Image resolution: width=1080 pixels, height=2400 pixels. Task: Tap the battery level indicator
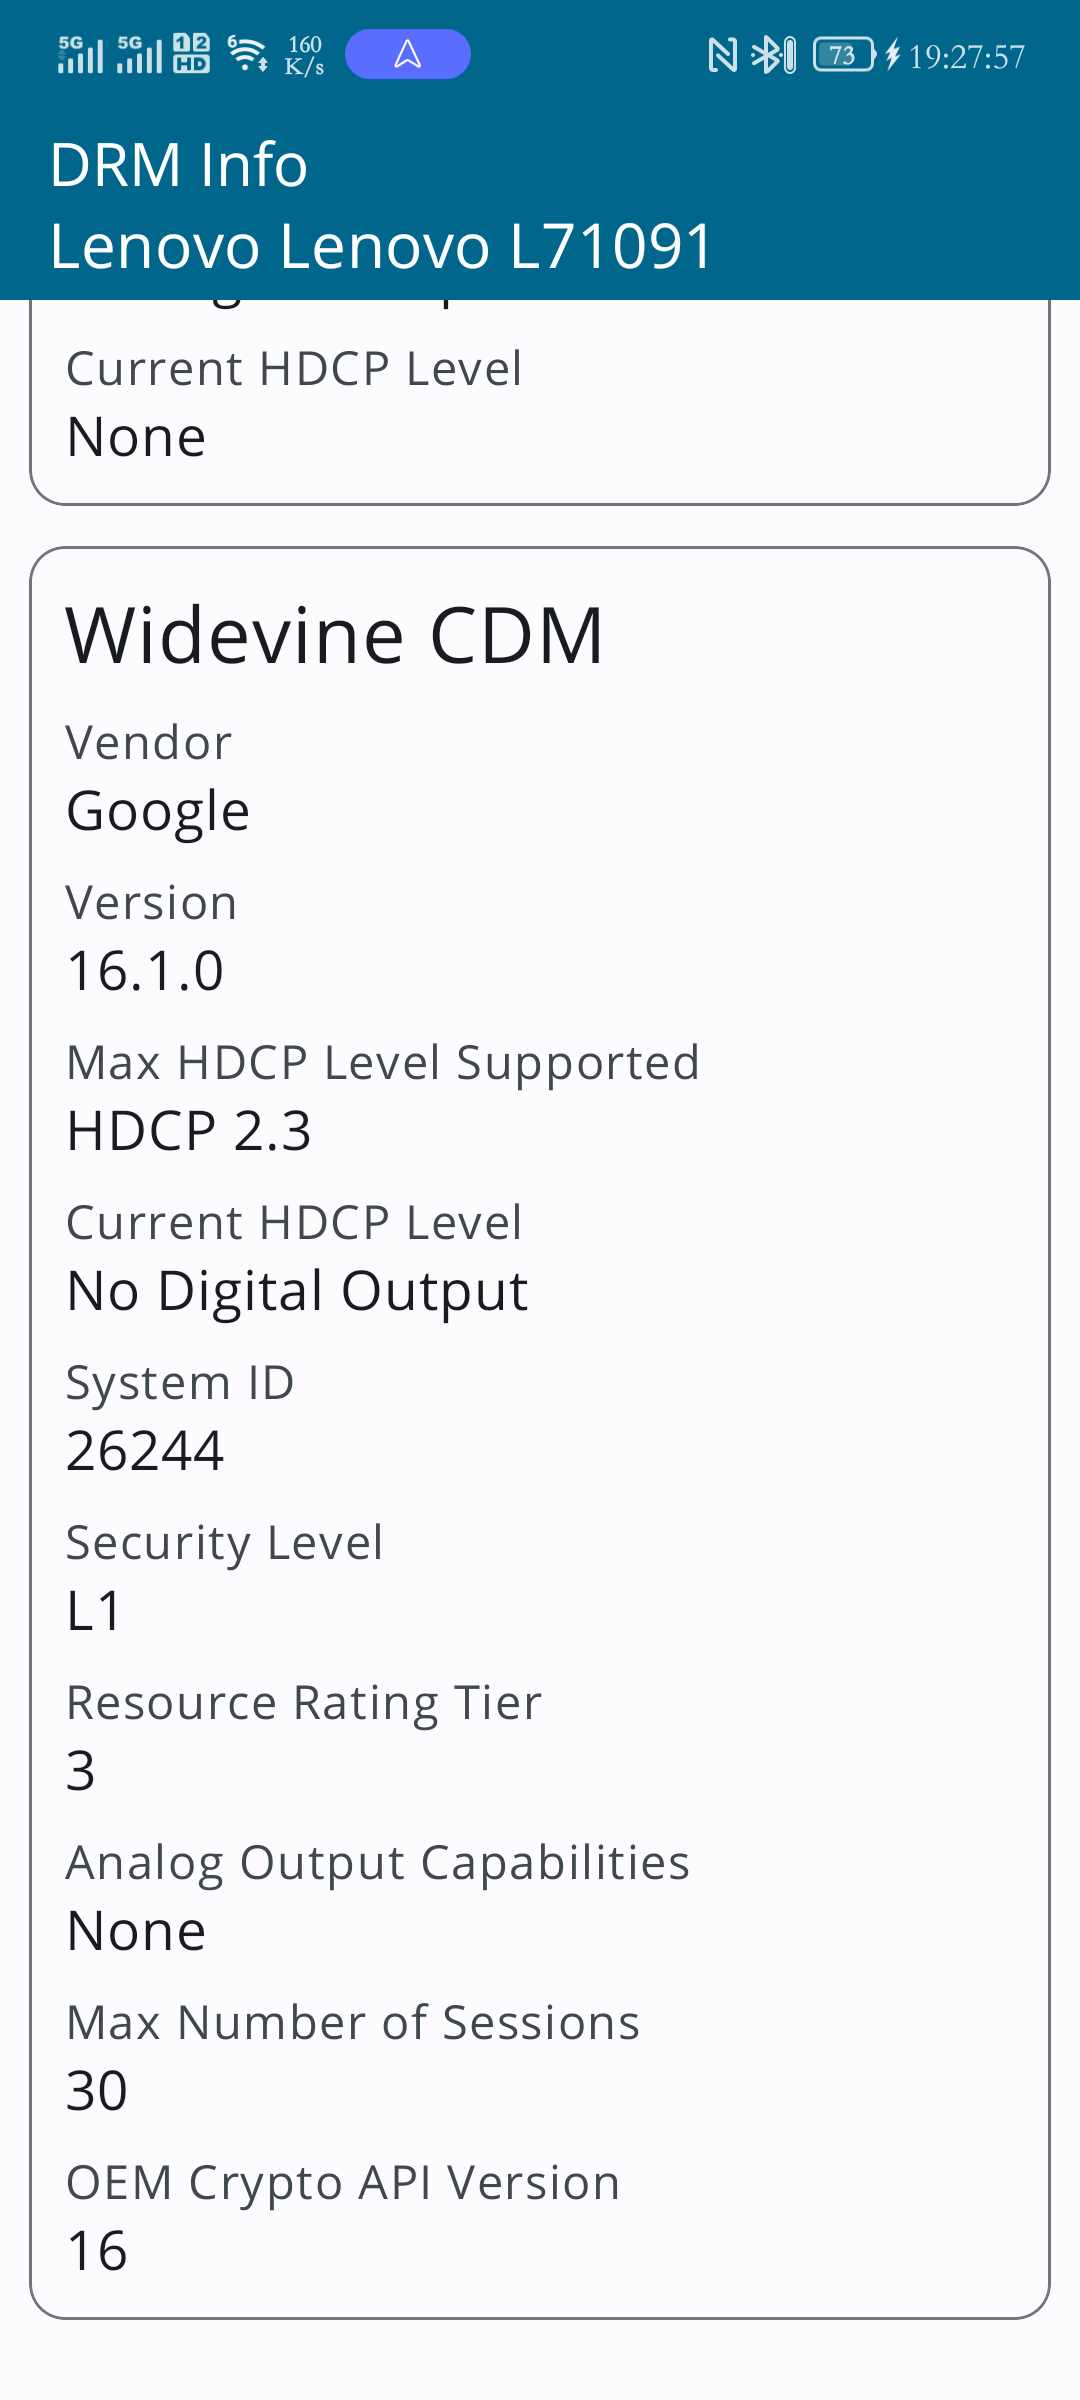845,55
